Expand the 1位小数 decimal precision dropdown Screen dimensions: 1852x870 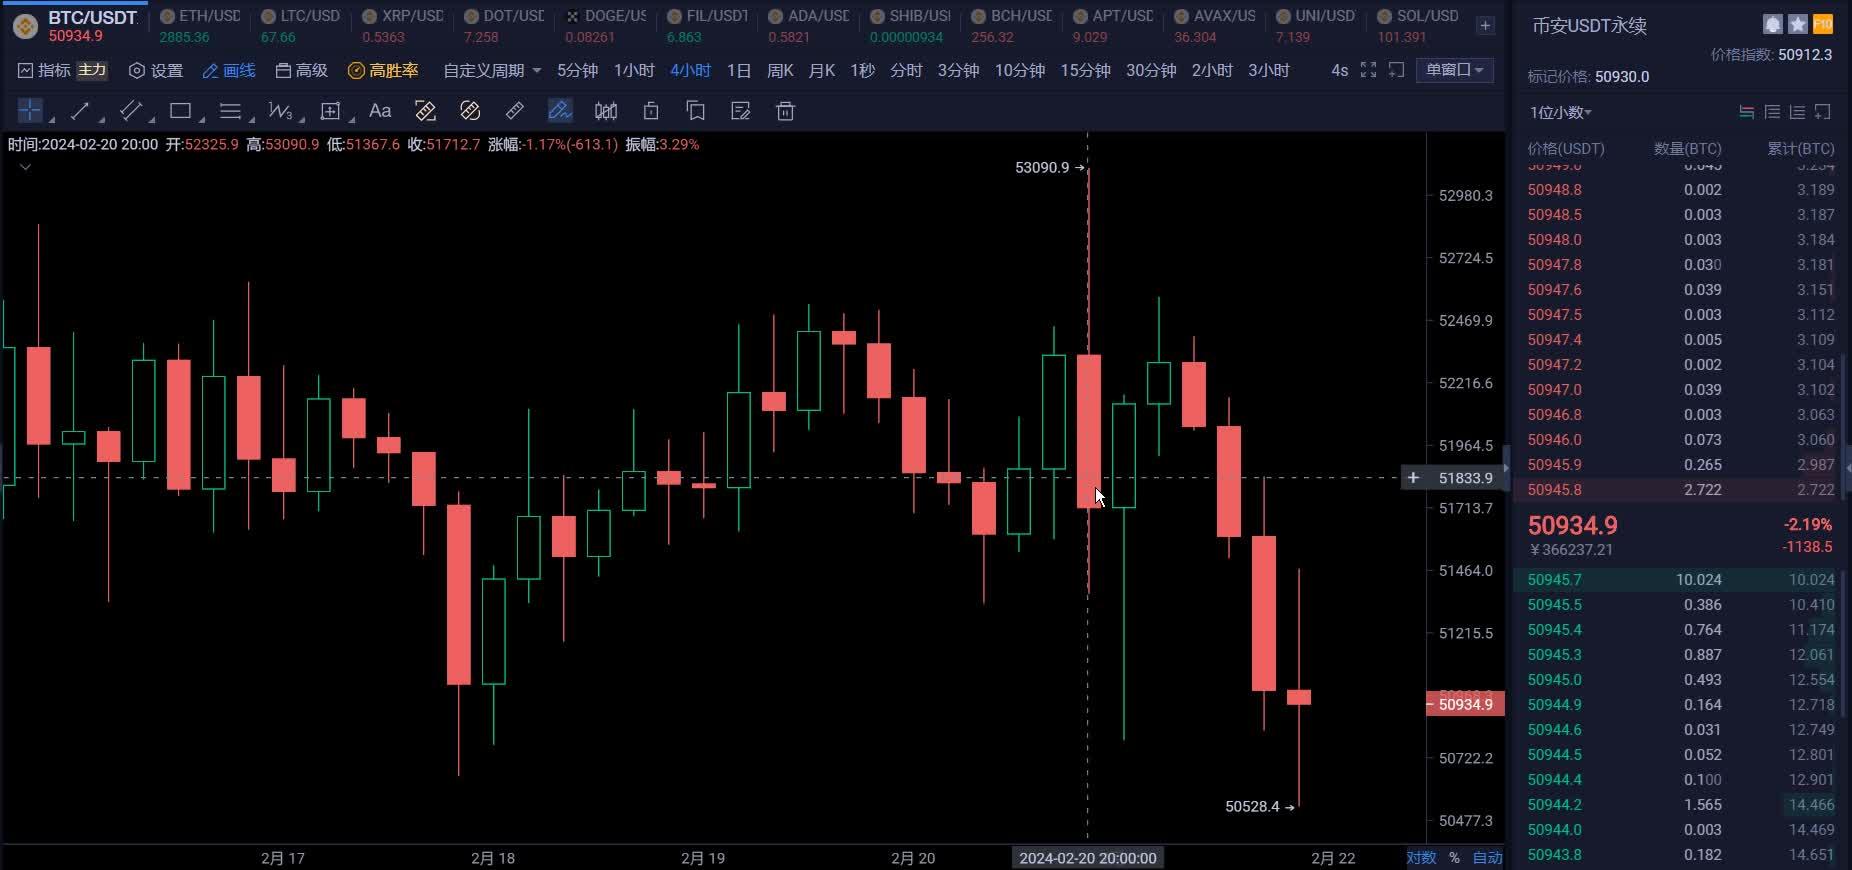[1560, 112]
